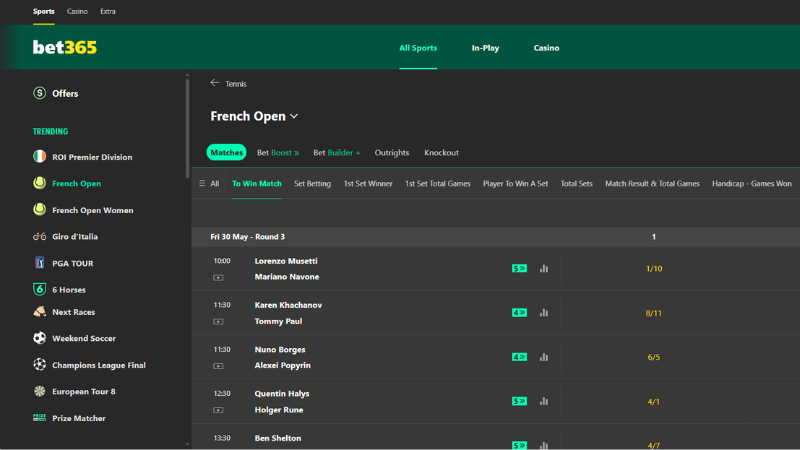The height and width of the screenshot is (450, 800).
Task: Click the Giro d'Italia bicycle icon
Action: pos(39,236)
